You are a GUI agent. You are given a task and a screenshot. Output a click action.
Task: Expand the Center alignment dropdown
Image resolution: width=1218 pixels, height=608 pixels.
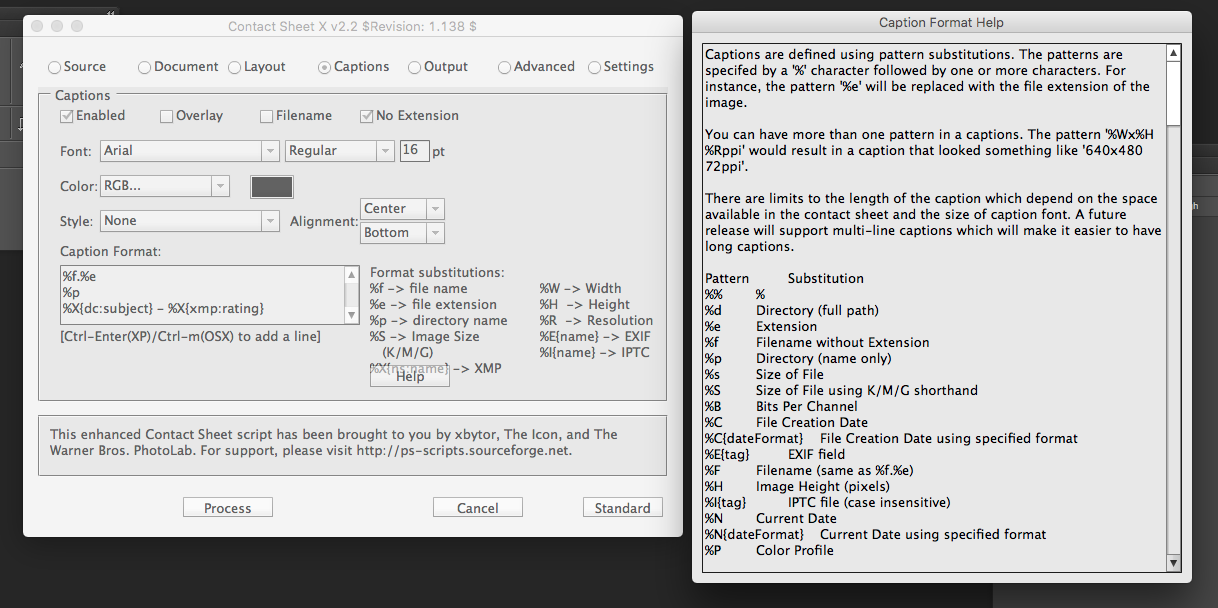click(402, 209)
